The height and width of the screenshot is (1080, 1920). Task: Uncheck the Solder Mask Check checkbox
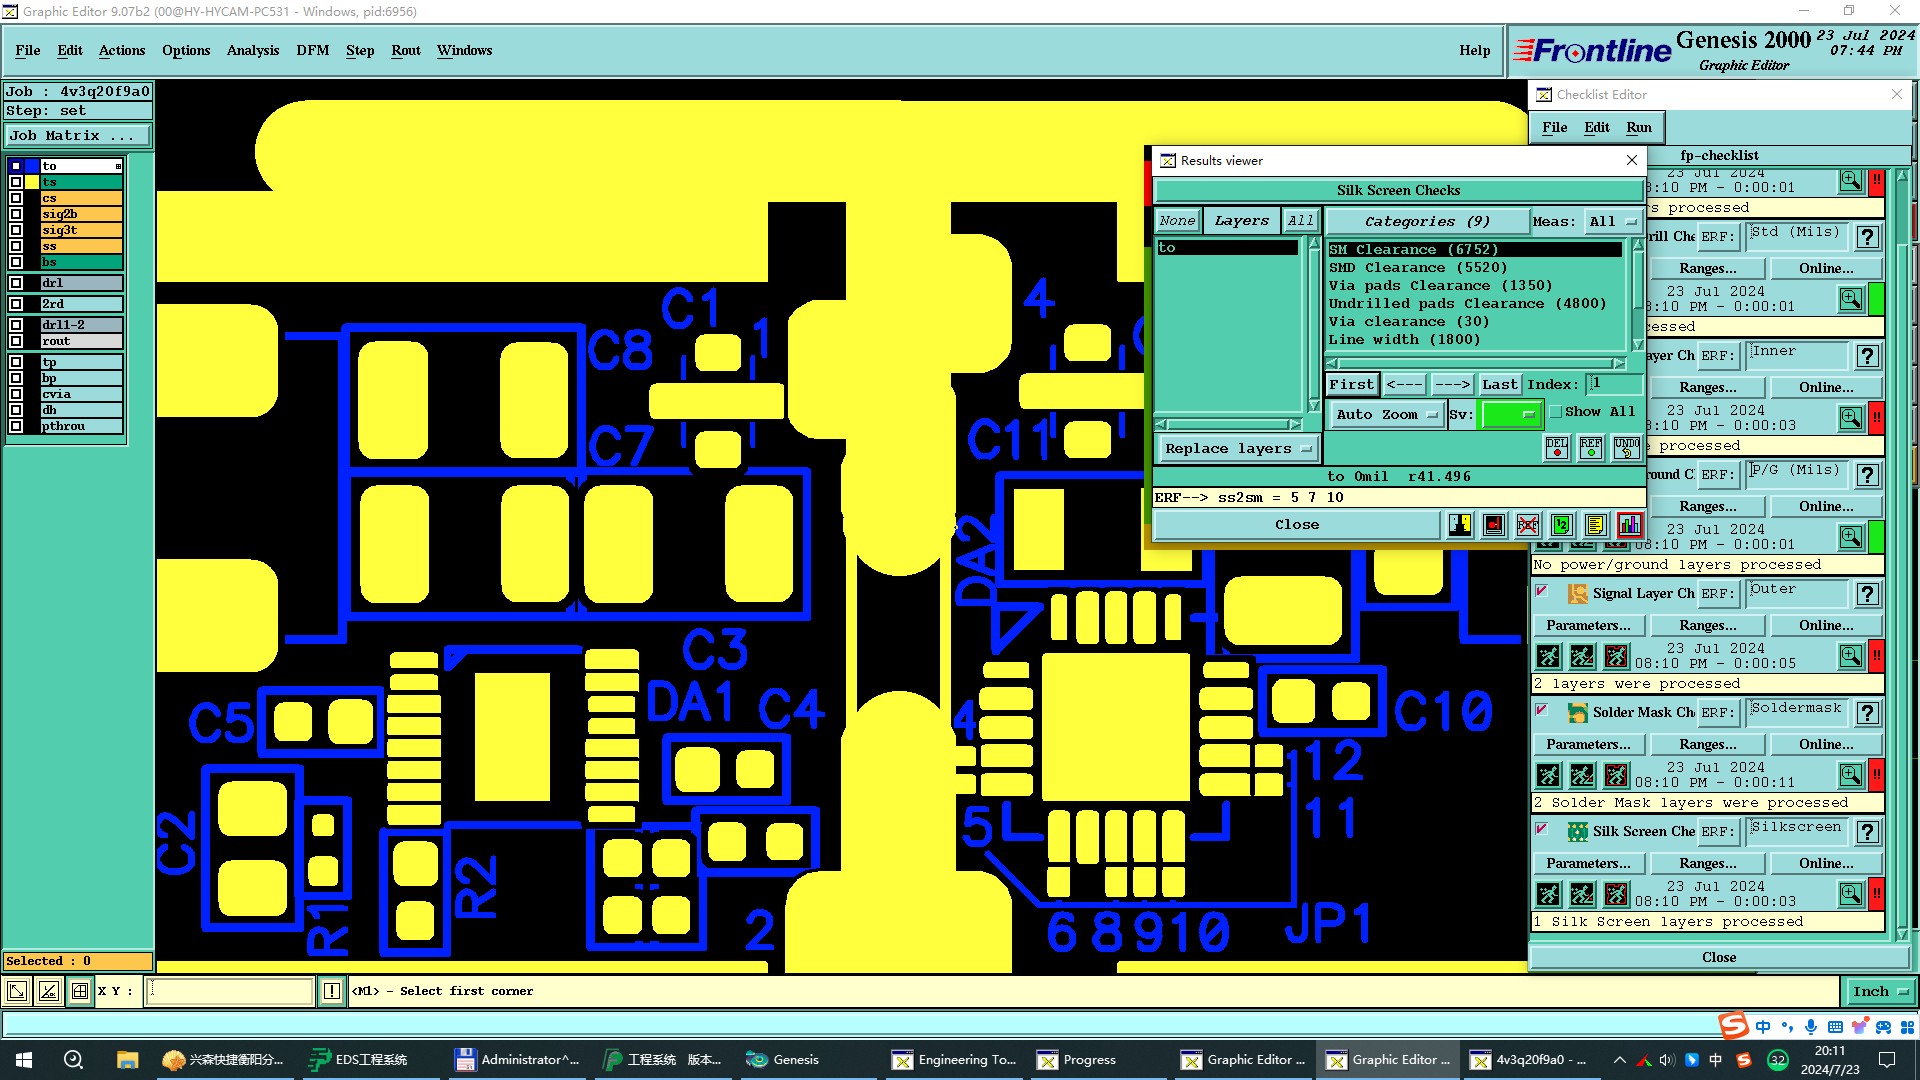coord(1542,710)
